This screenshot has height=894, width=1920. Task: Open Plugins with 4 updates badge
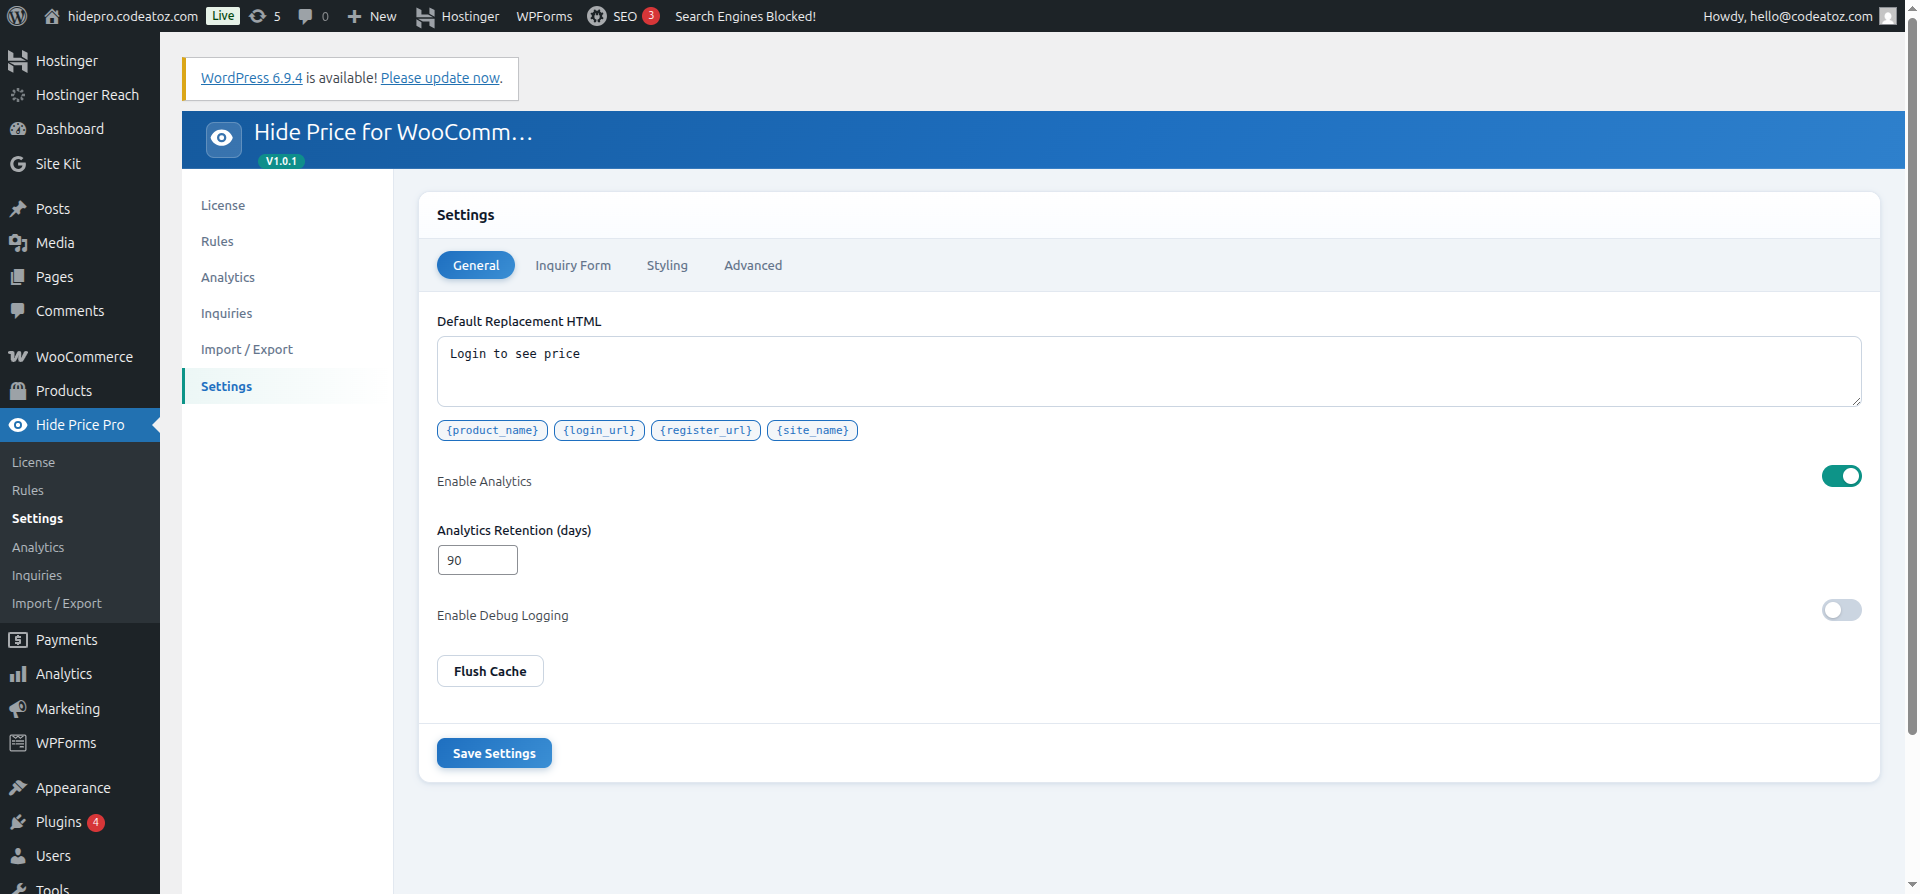80,822
